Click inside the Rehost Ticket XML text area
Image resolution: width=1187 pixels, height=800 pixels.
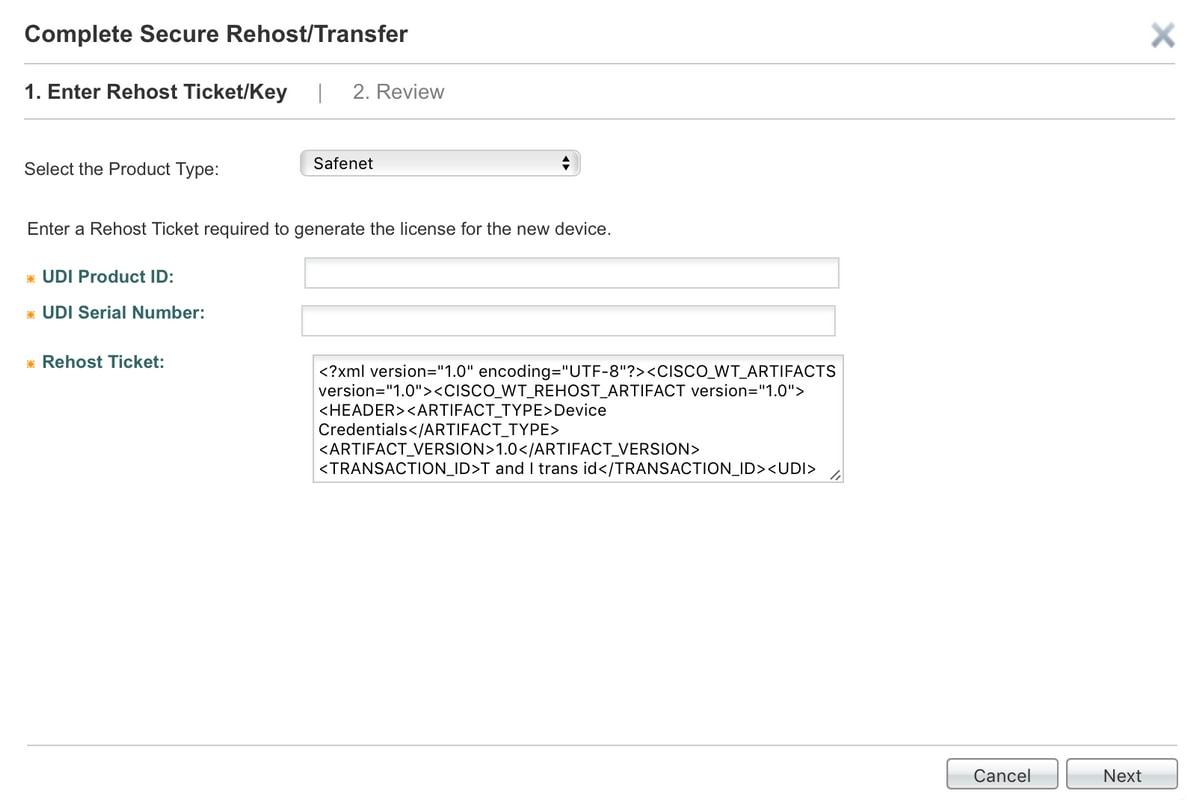(x=578, y=419)
